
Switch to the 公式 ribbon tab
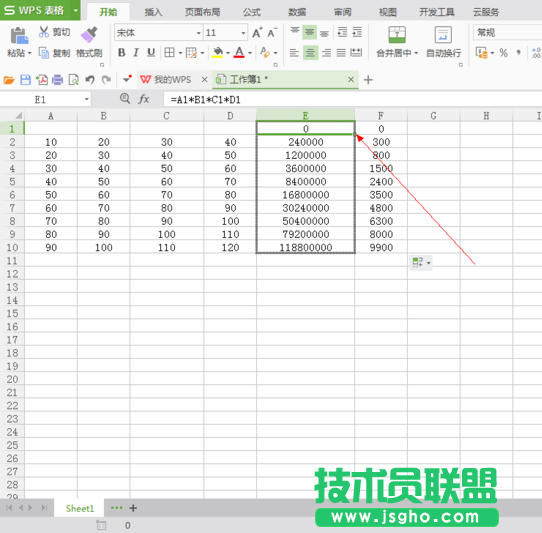point(252,12)
